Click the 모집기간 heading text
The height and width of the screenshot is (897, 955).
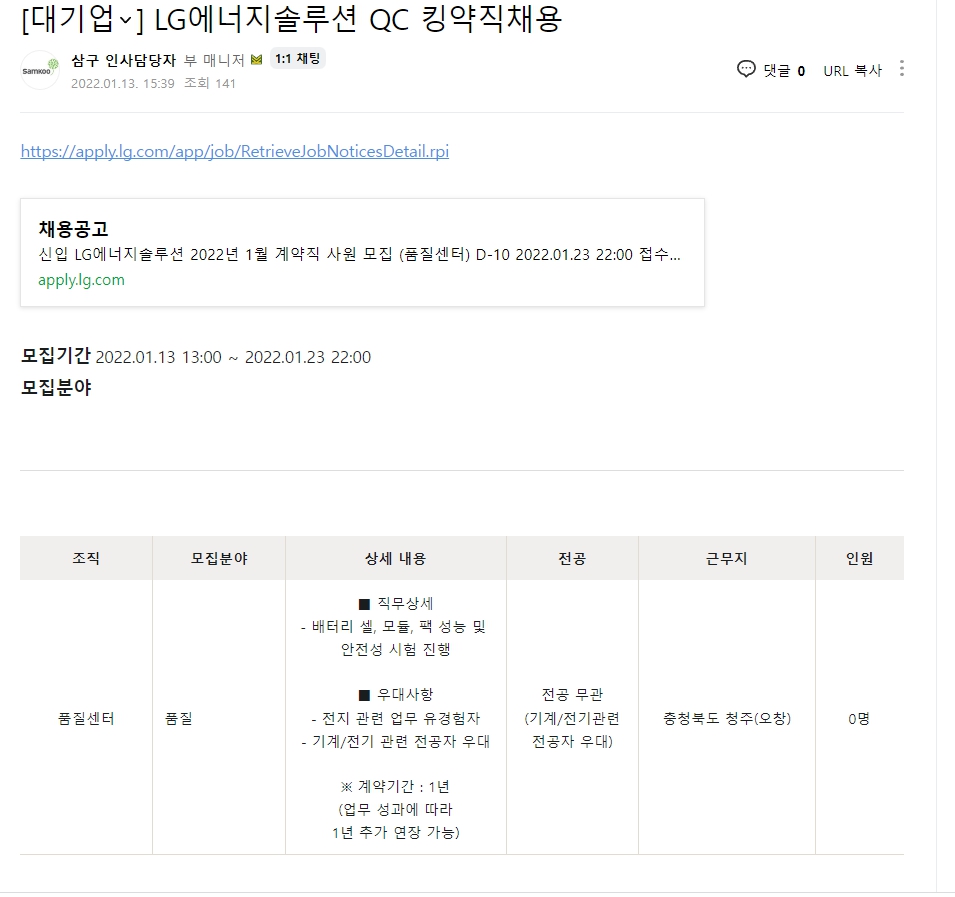coord(55,356)
